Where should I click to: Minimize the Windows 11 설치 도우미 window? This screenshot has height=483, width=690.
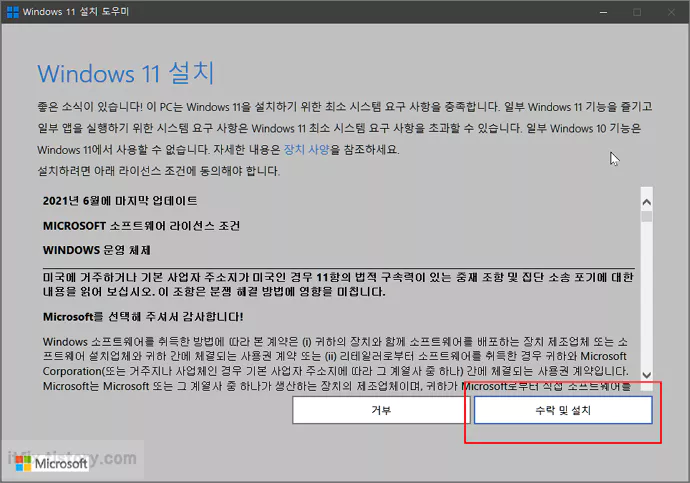603,12
